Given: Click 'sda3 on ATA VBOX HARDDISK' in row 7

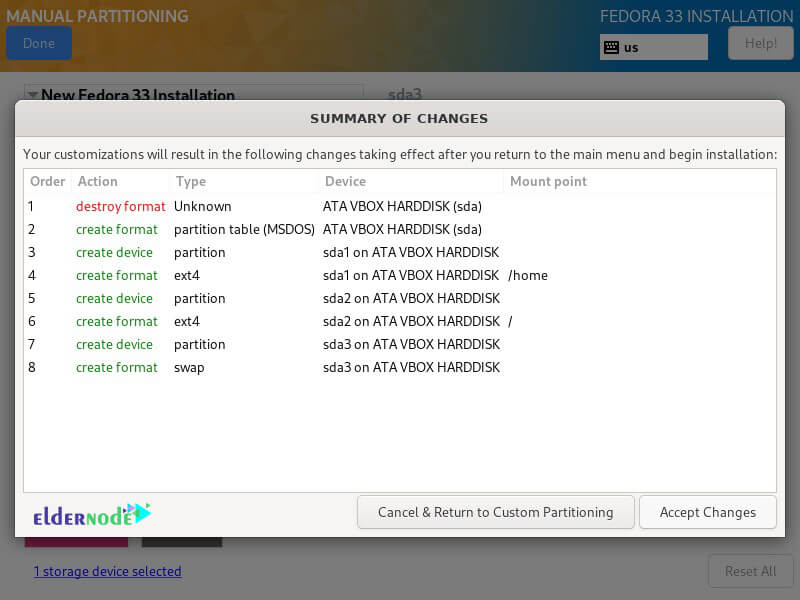Looking at the screenshot, I should pyautogui.click(x=411, y=344).
